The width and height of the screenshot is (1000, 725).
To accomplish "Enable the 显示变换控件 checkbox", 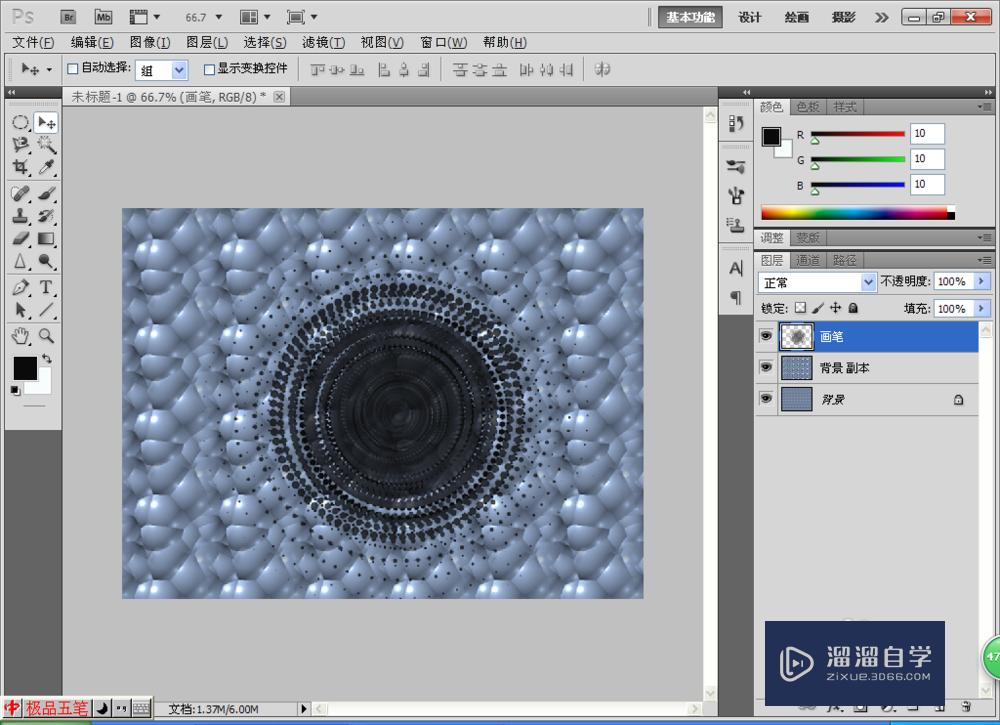I will coord(209,69).
